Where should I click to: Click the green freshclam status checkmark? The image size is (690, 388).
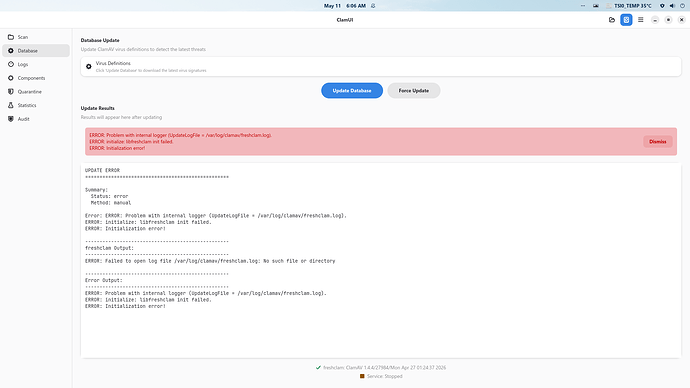[x=318, y=367]
